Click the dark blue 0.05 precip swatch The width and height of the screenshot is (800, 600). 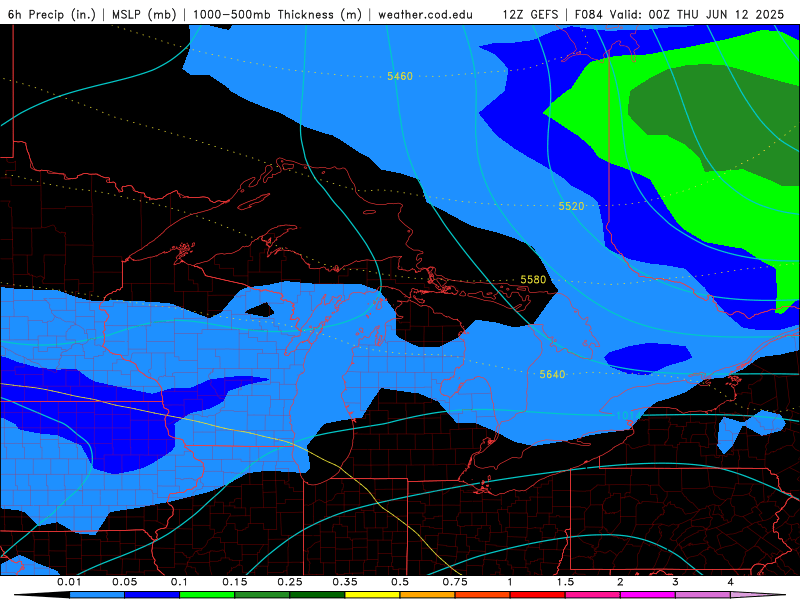tap(152, 595)
